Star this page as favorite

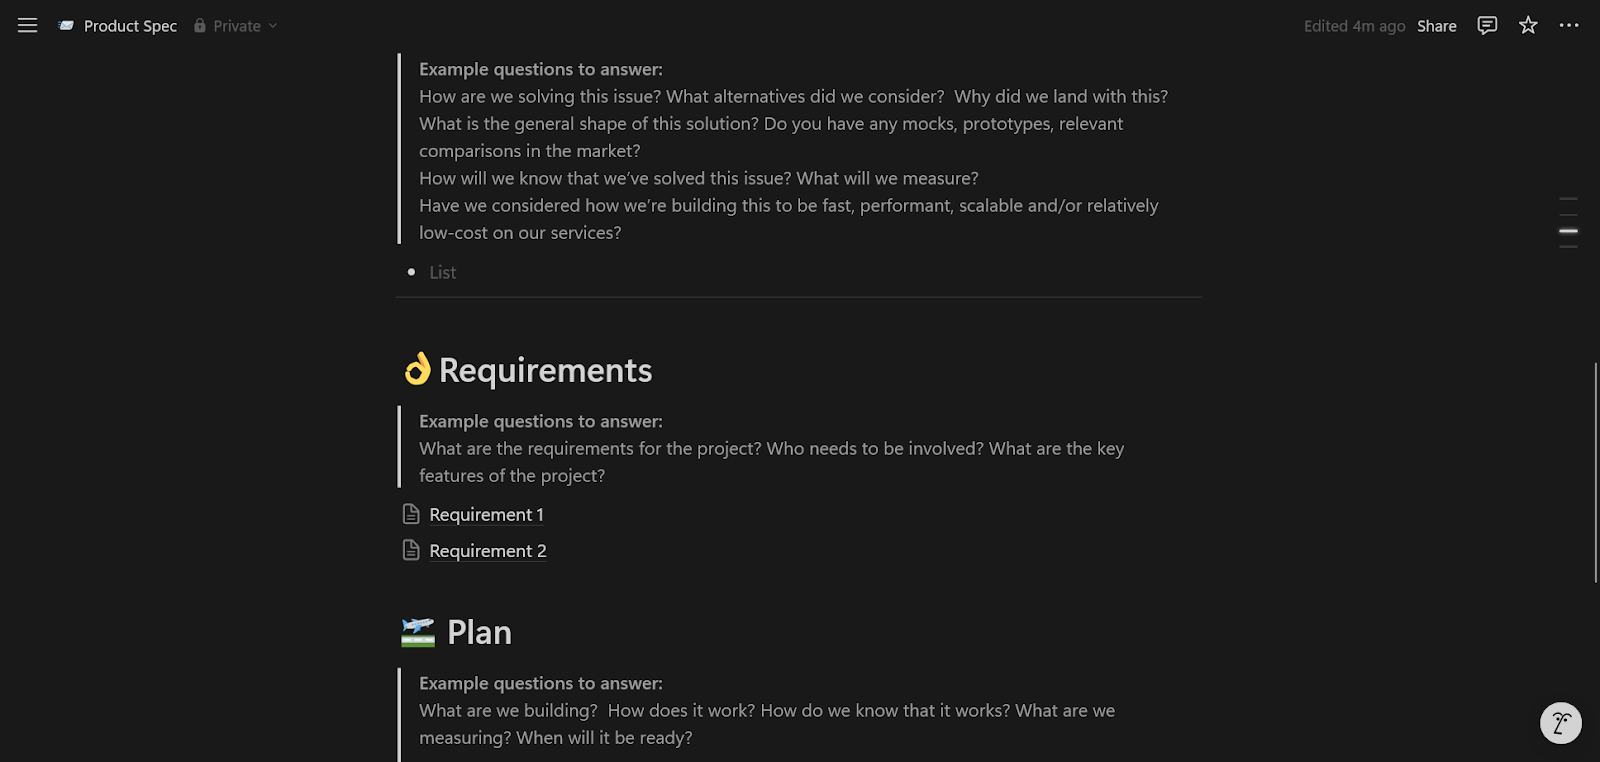pos(1528,26)
